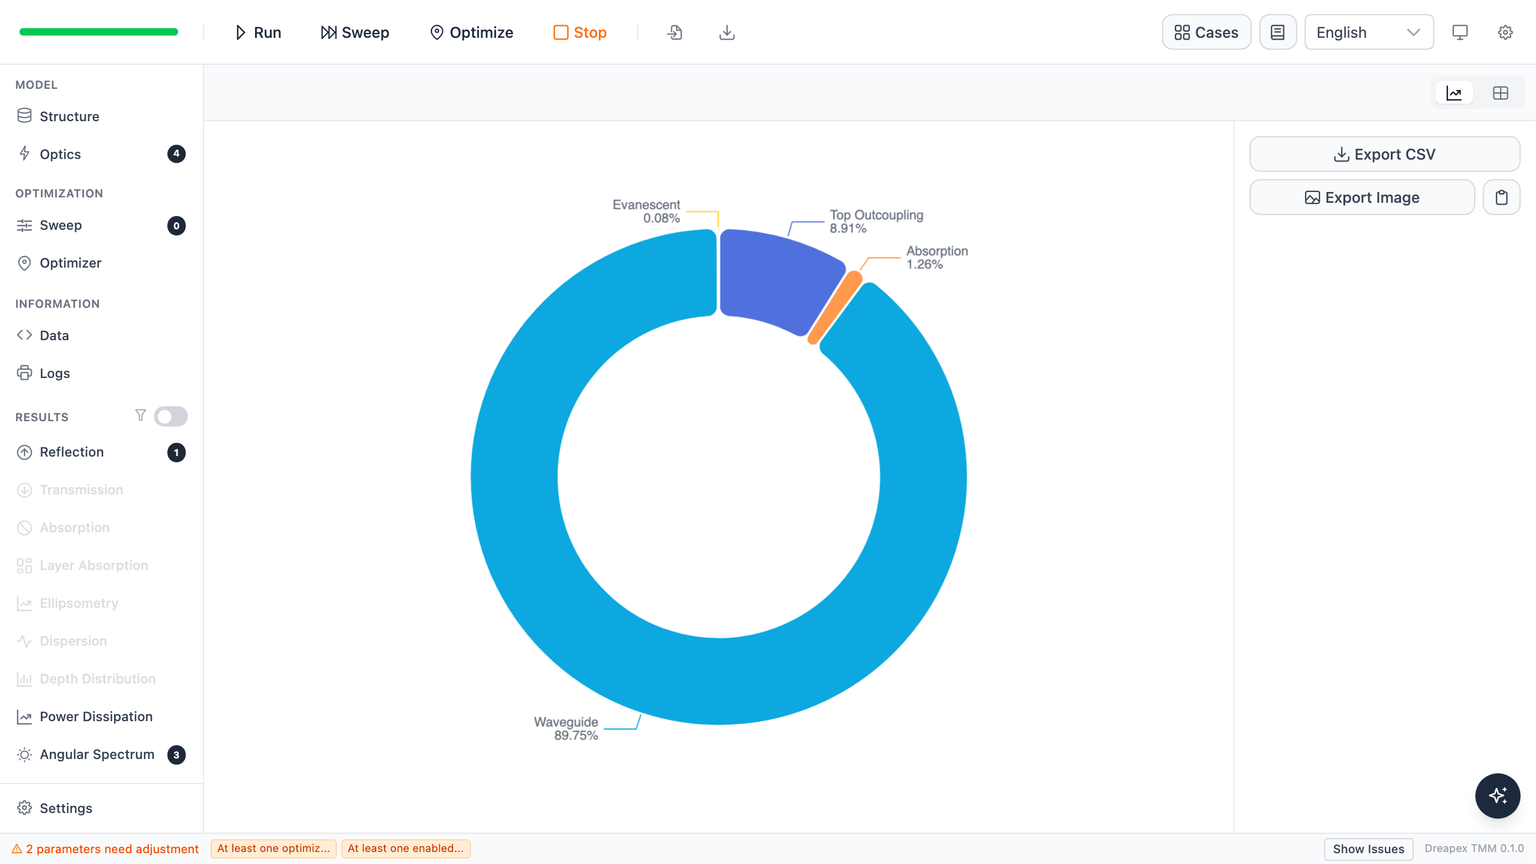1536x864 pixels.
Task: Open the document notes icon beside Cases
Action: pos(1277,32)
